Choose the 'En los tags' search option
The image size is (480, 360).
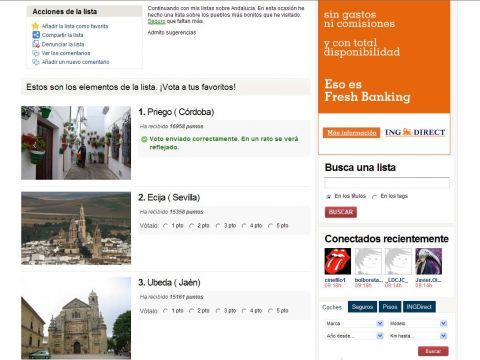click(375, 197)
